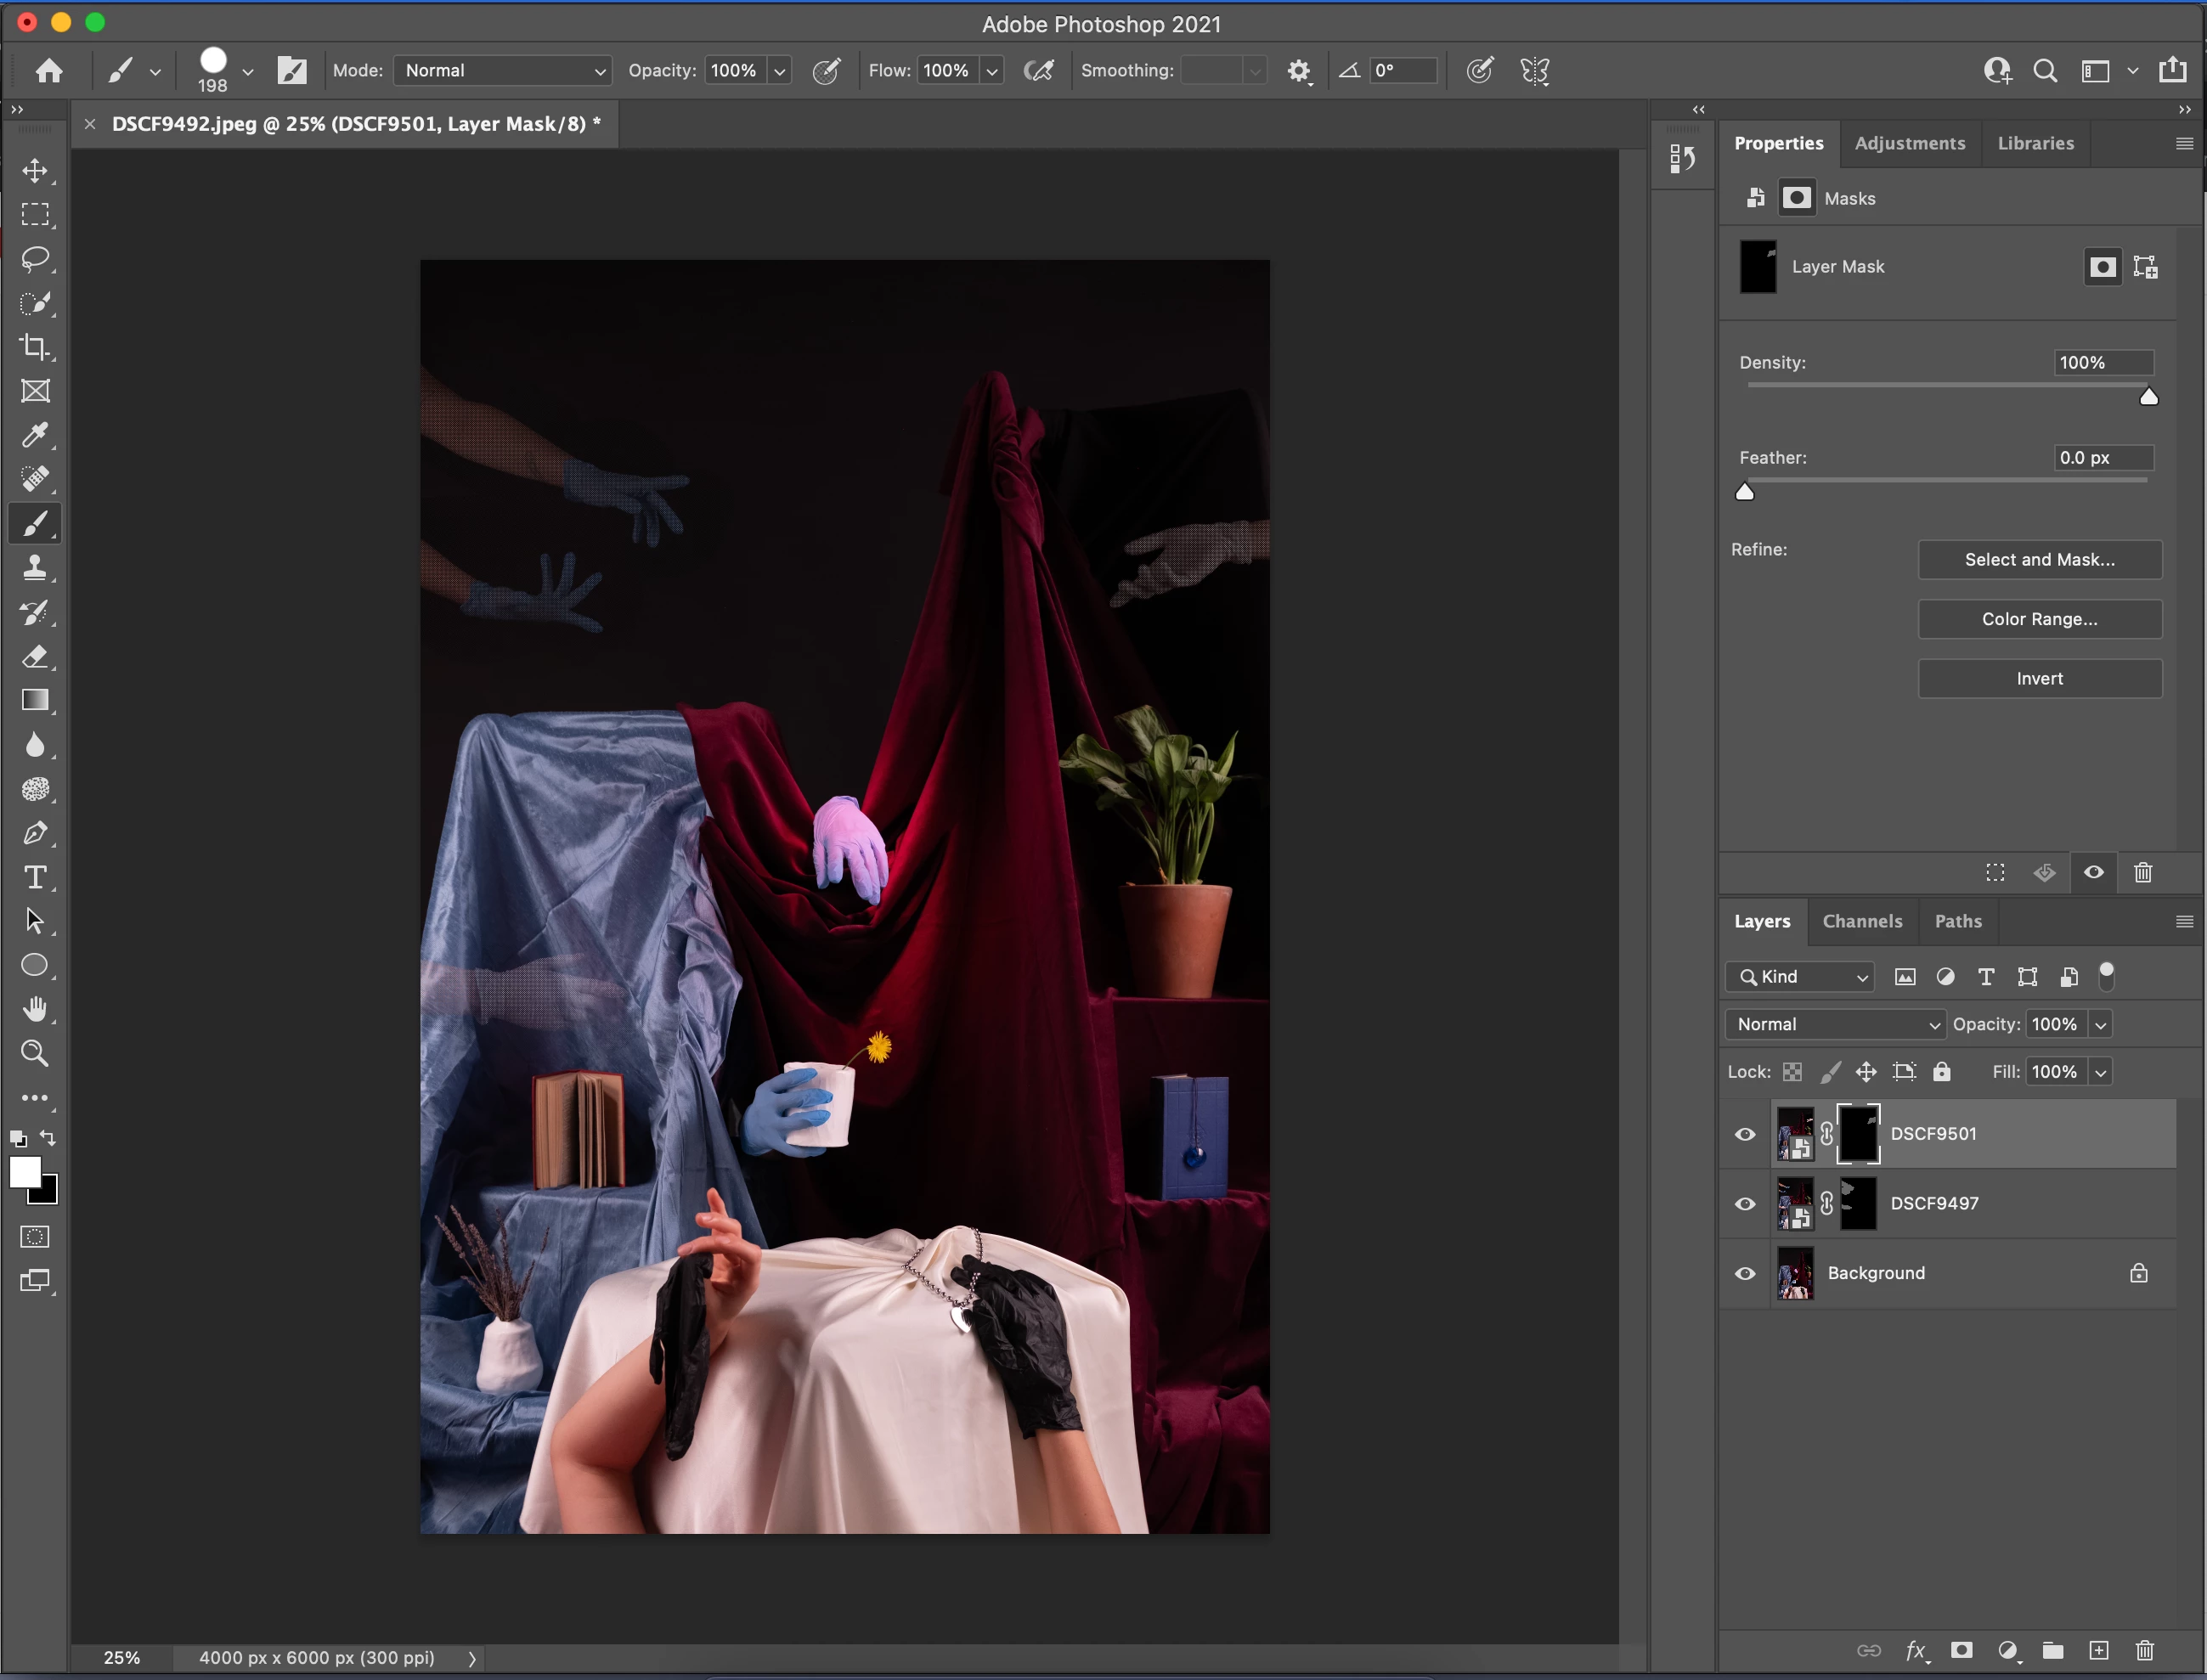Viewport: 2207px width, 1680px height.
Task: Click delete layer trash icon
Action: click(x=2145, y=1650)
